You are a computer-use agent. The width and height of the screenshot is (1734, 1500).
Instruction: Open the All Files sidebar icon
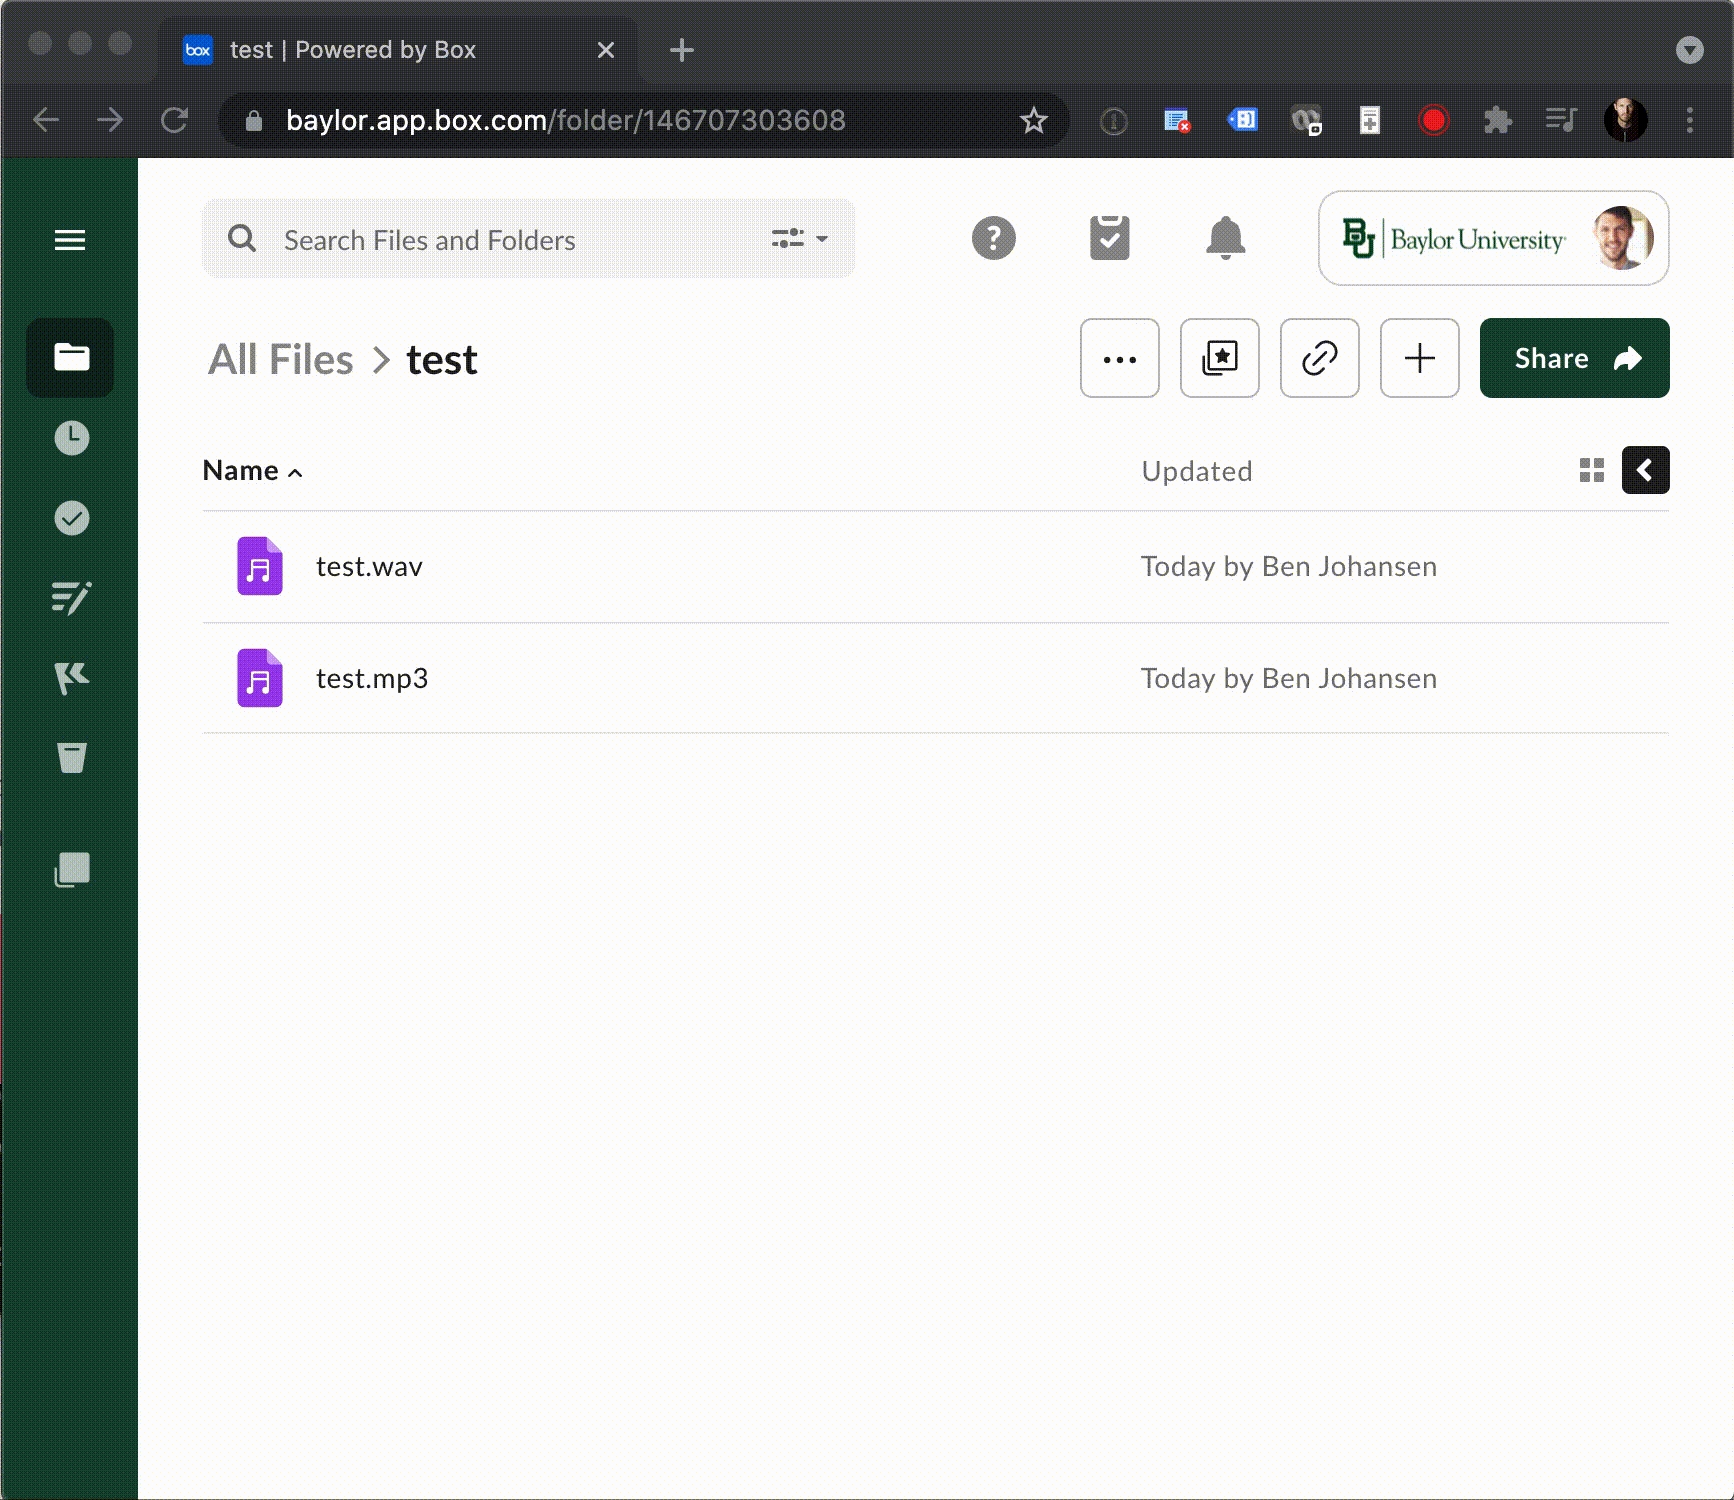[x=70, y=357]
